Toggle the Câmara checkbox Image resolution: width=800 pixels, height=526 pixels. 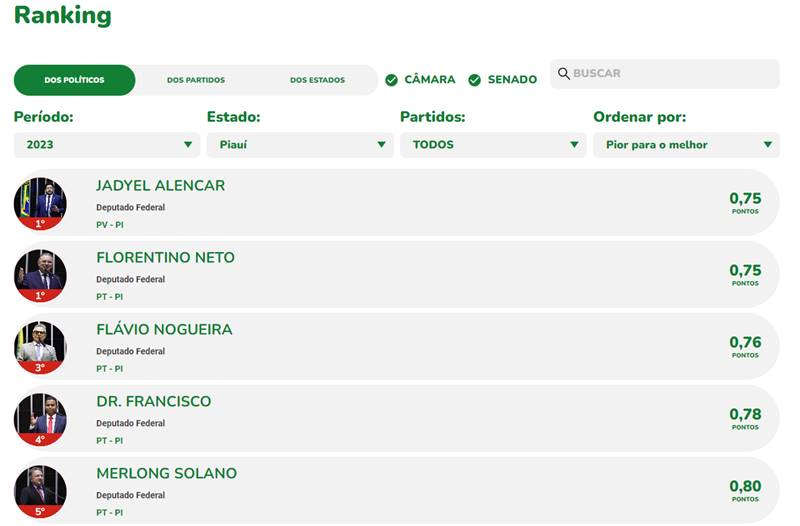[x=392, y=80]
